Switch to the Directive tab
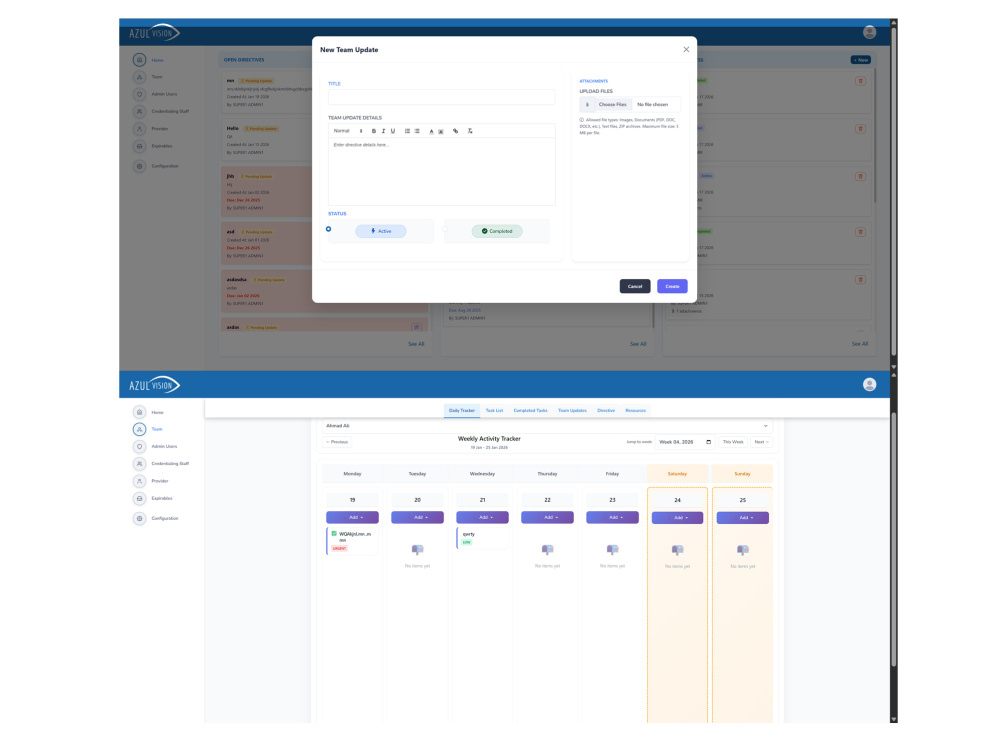 606,411
